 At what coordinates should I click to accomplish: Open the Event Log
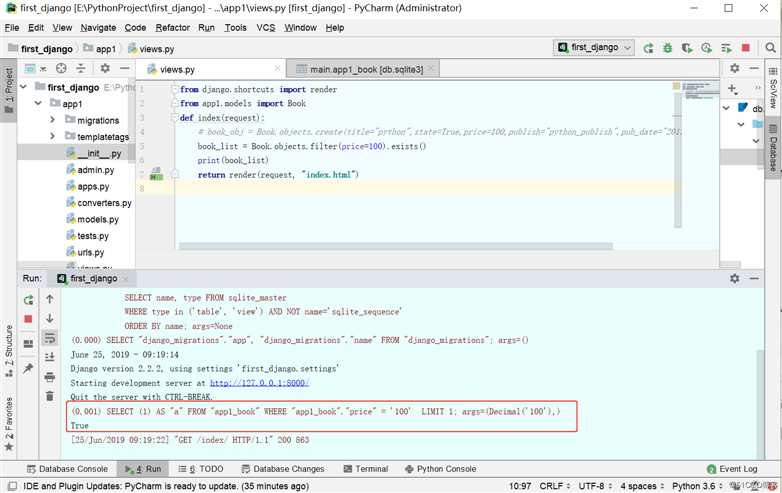(x=733, y=469)
